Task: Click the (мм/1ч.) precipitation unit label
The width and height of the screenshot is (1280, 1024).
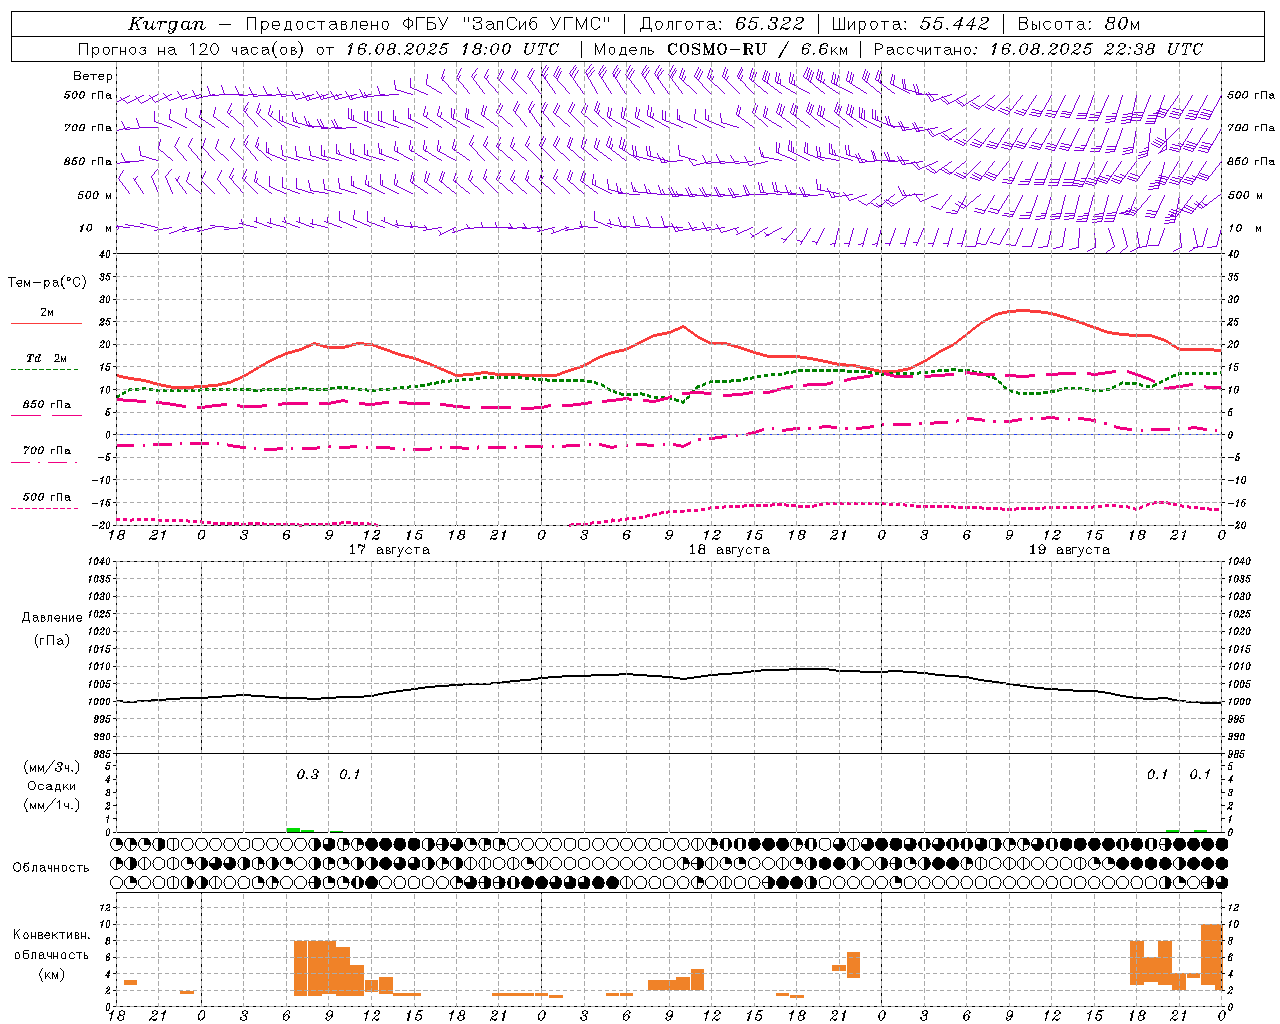Action: pos(52,805)
